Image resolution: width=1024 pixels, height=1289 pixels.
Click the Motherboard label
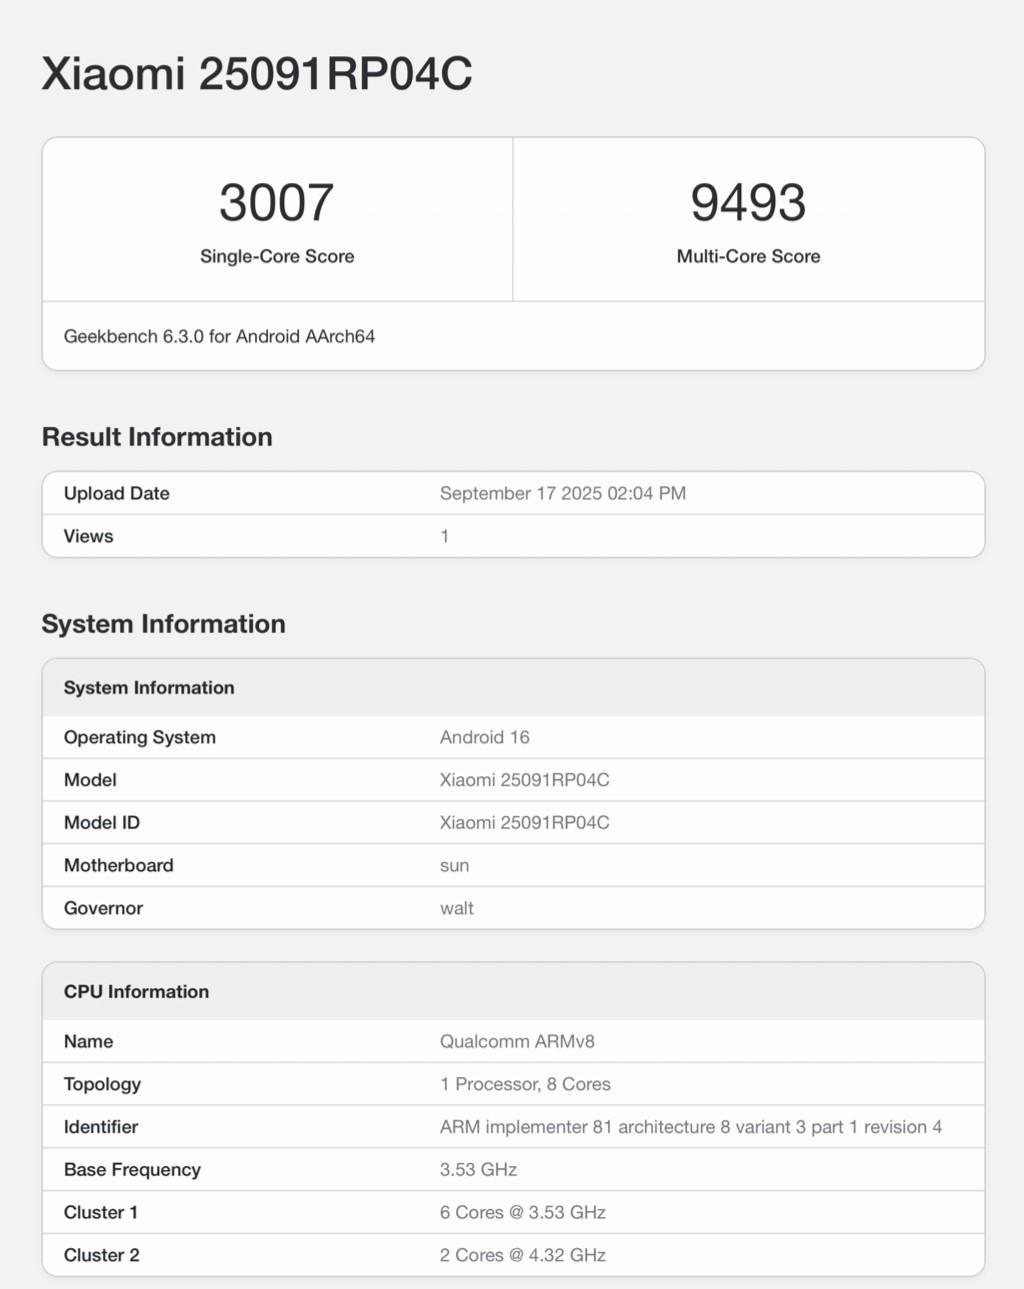tap(119, 866)
